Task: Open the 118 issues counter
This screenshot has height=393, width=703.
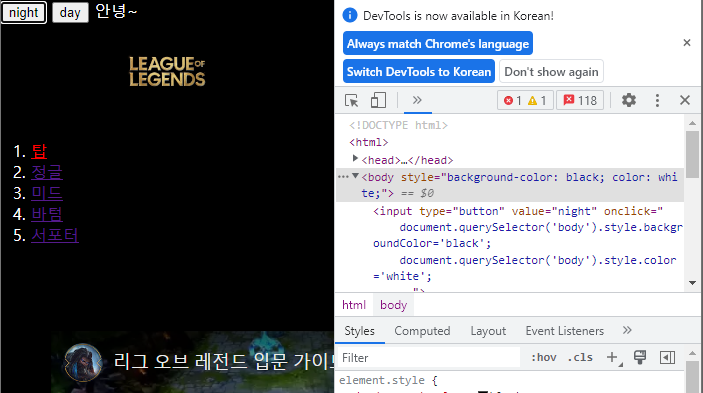Action: (x=580, y=100)
